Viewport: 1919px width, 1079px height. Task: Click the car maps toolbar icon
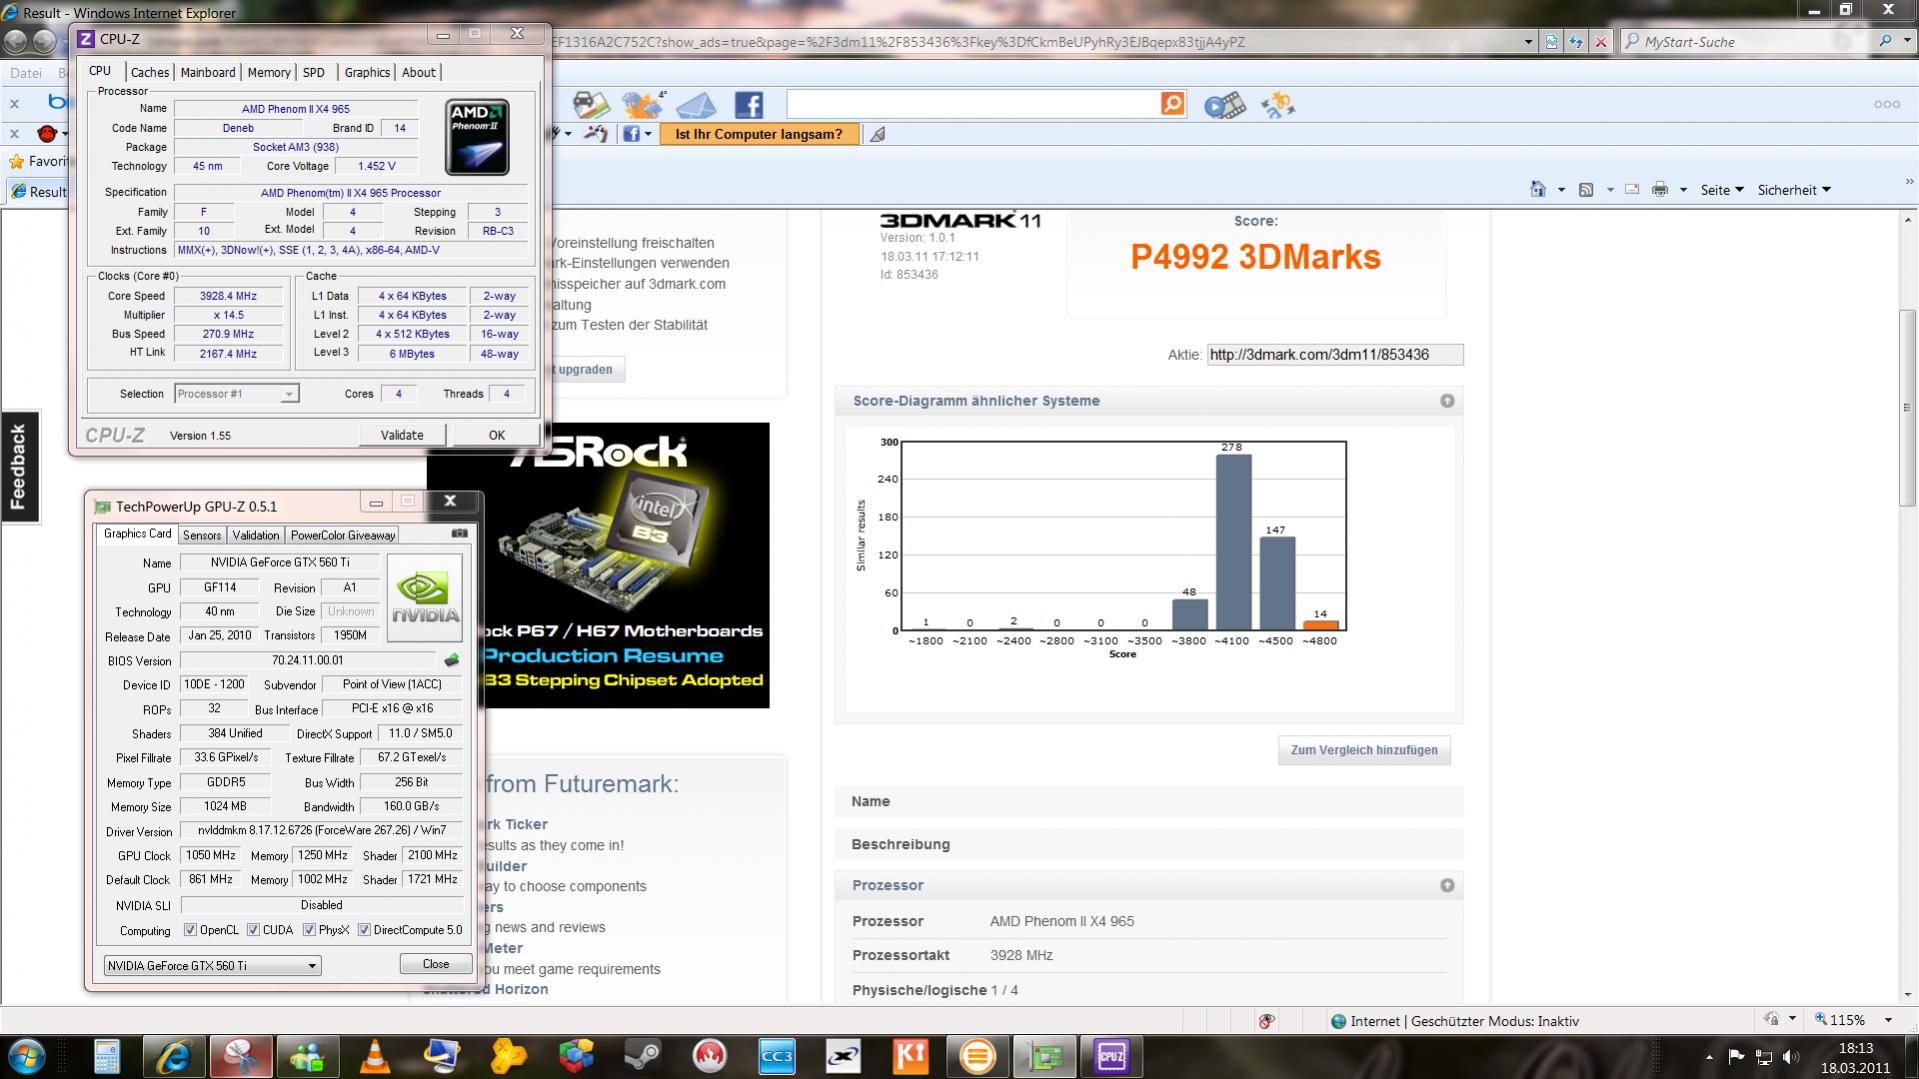[590, 105]
